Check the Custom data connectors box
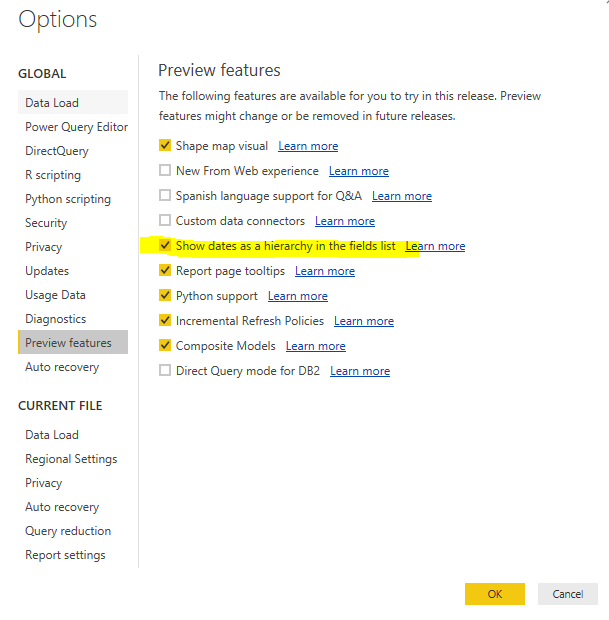 165,220
